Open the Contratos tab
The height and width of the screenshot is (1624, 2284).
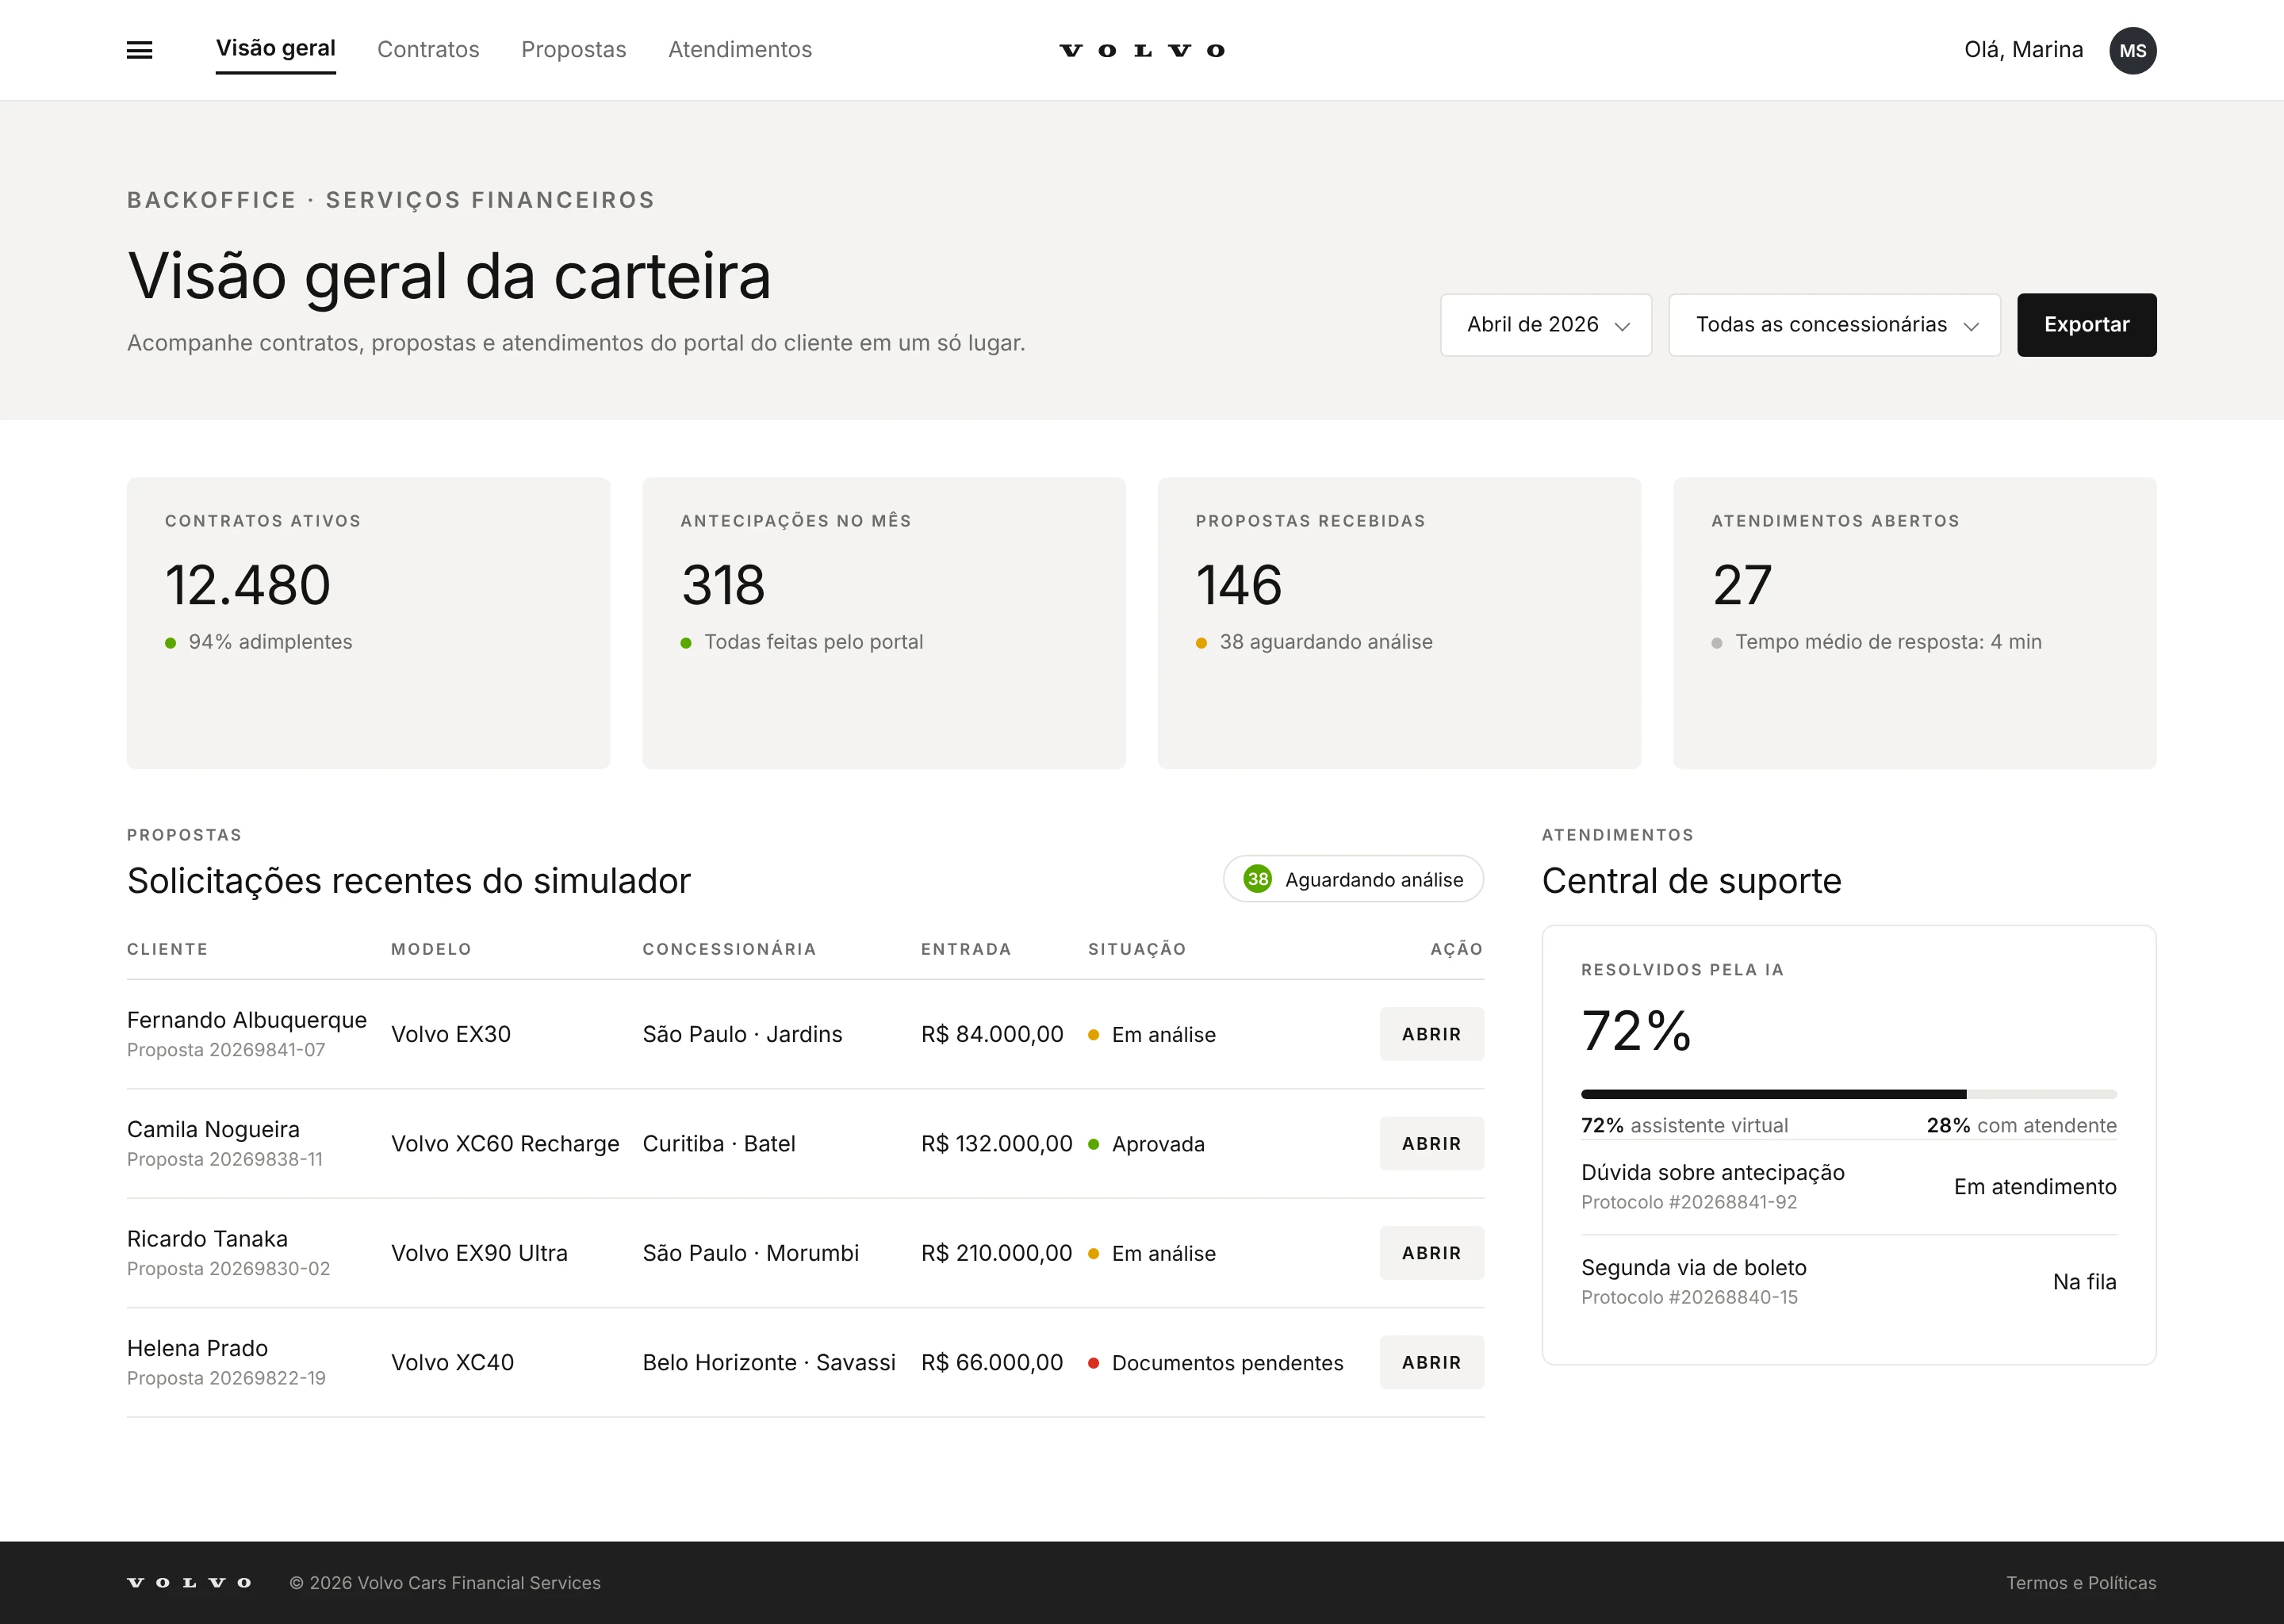tap(428, 49)
